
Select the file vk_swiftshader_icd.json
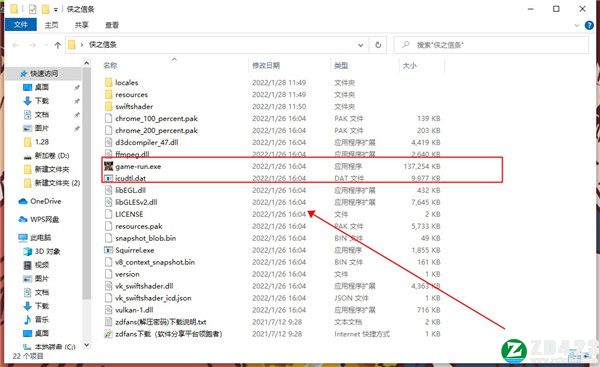click(x=153, y=298)
